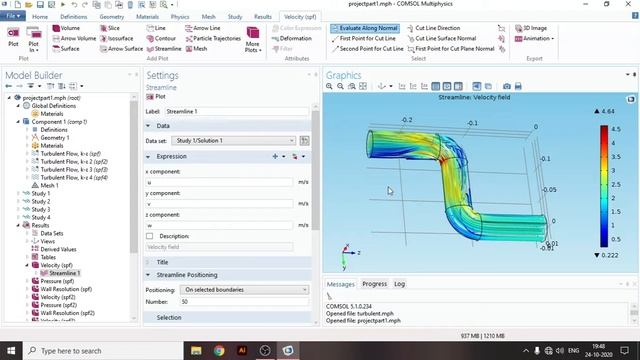Open the Physics ribbon tab
The height and width of the screenshot is (360, 640).
(x=180, y=17)
